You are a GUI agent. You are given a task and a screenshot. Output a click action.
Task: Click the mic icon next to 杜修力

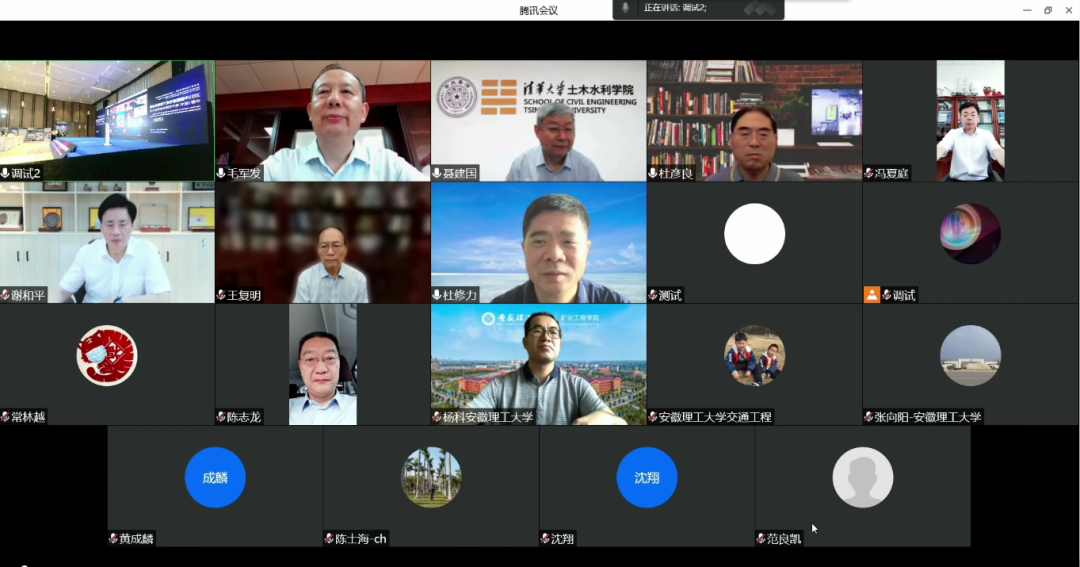pos(437,295)
